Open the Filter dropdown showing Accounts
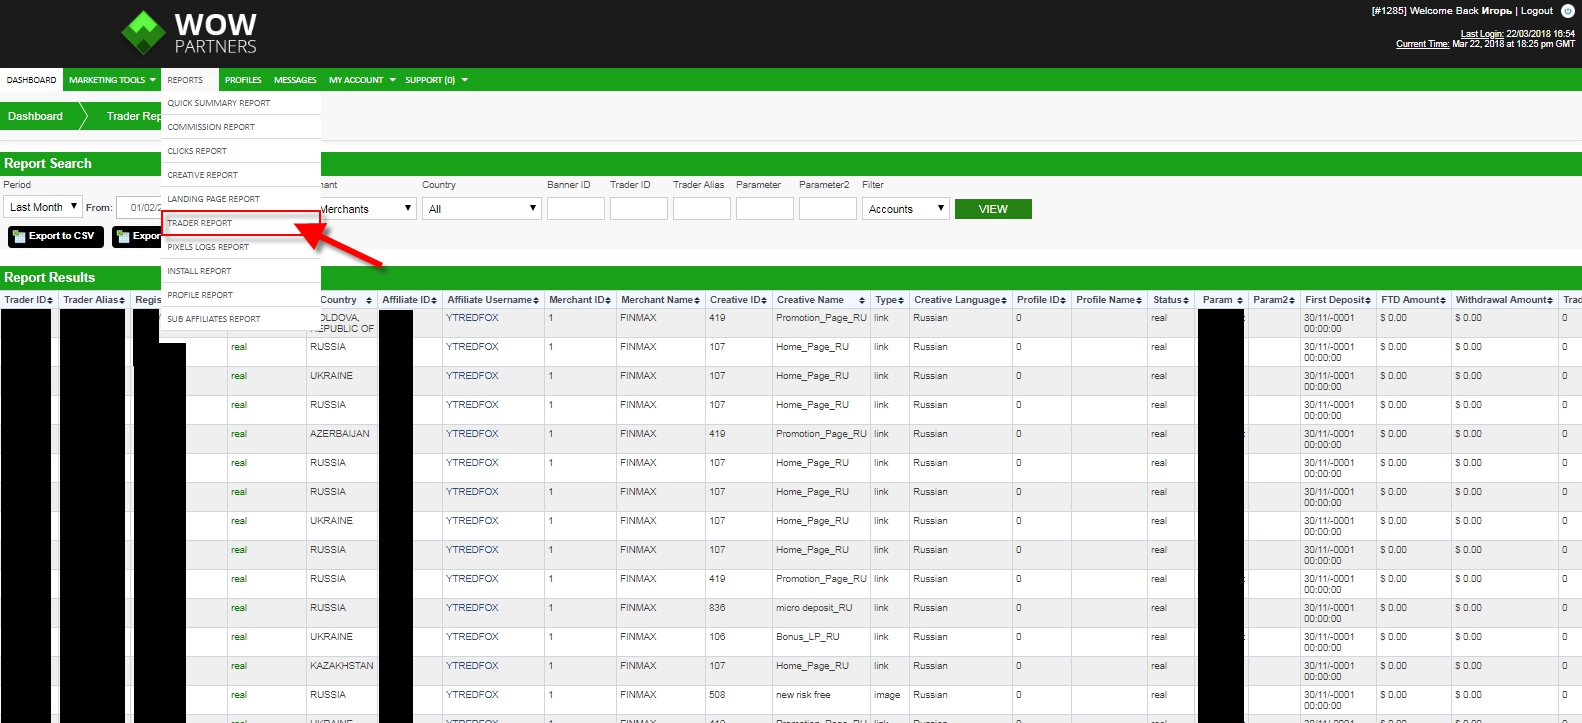This screenshot has width=1582, height=723. point(905,209)
